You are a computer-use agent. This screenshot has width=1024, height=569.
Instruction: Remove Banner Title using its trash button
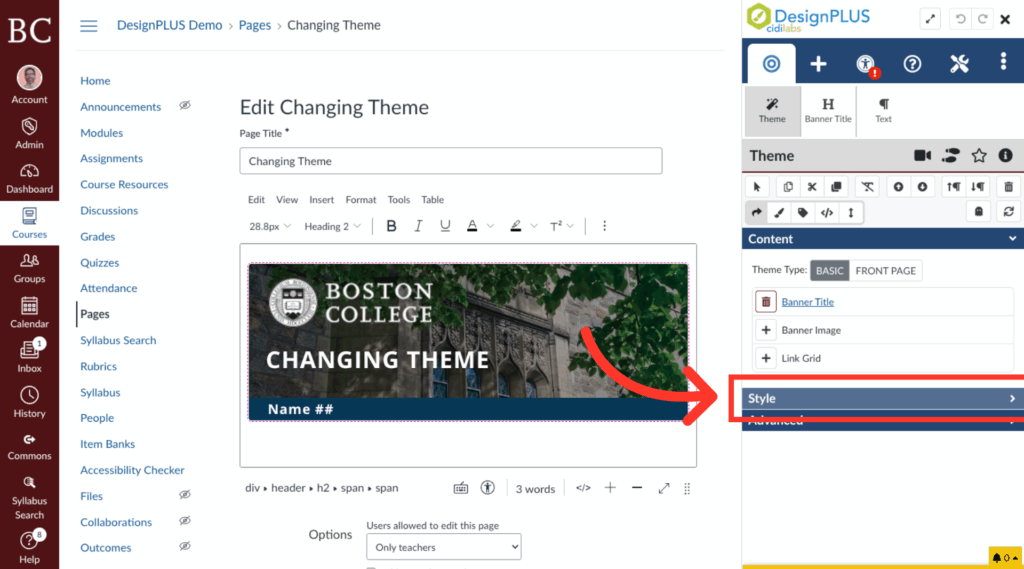click(x=766, y=302)
